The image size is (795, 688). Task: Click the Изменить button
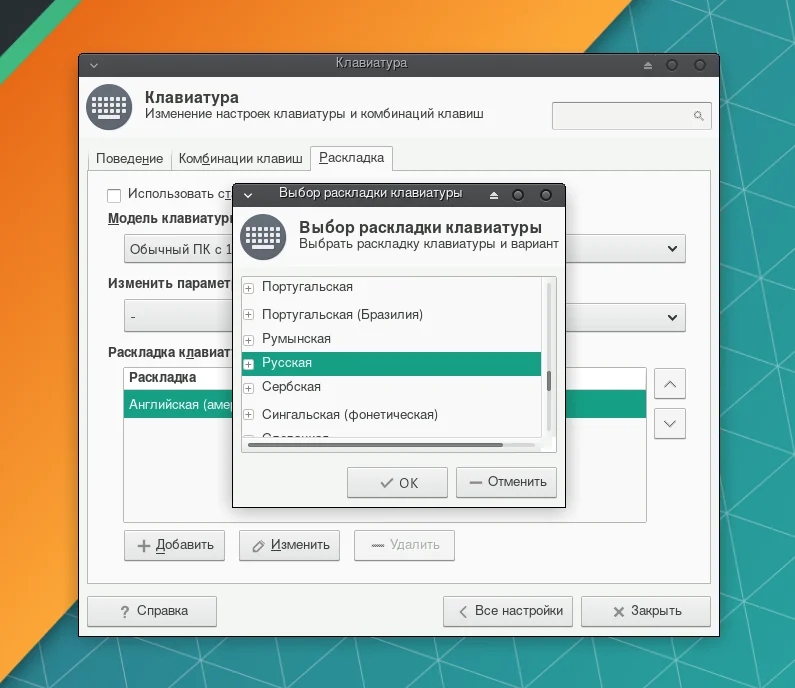[289, 545]
